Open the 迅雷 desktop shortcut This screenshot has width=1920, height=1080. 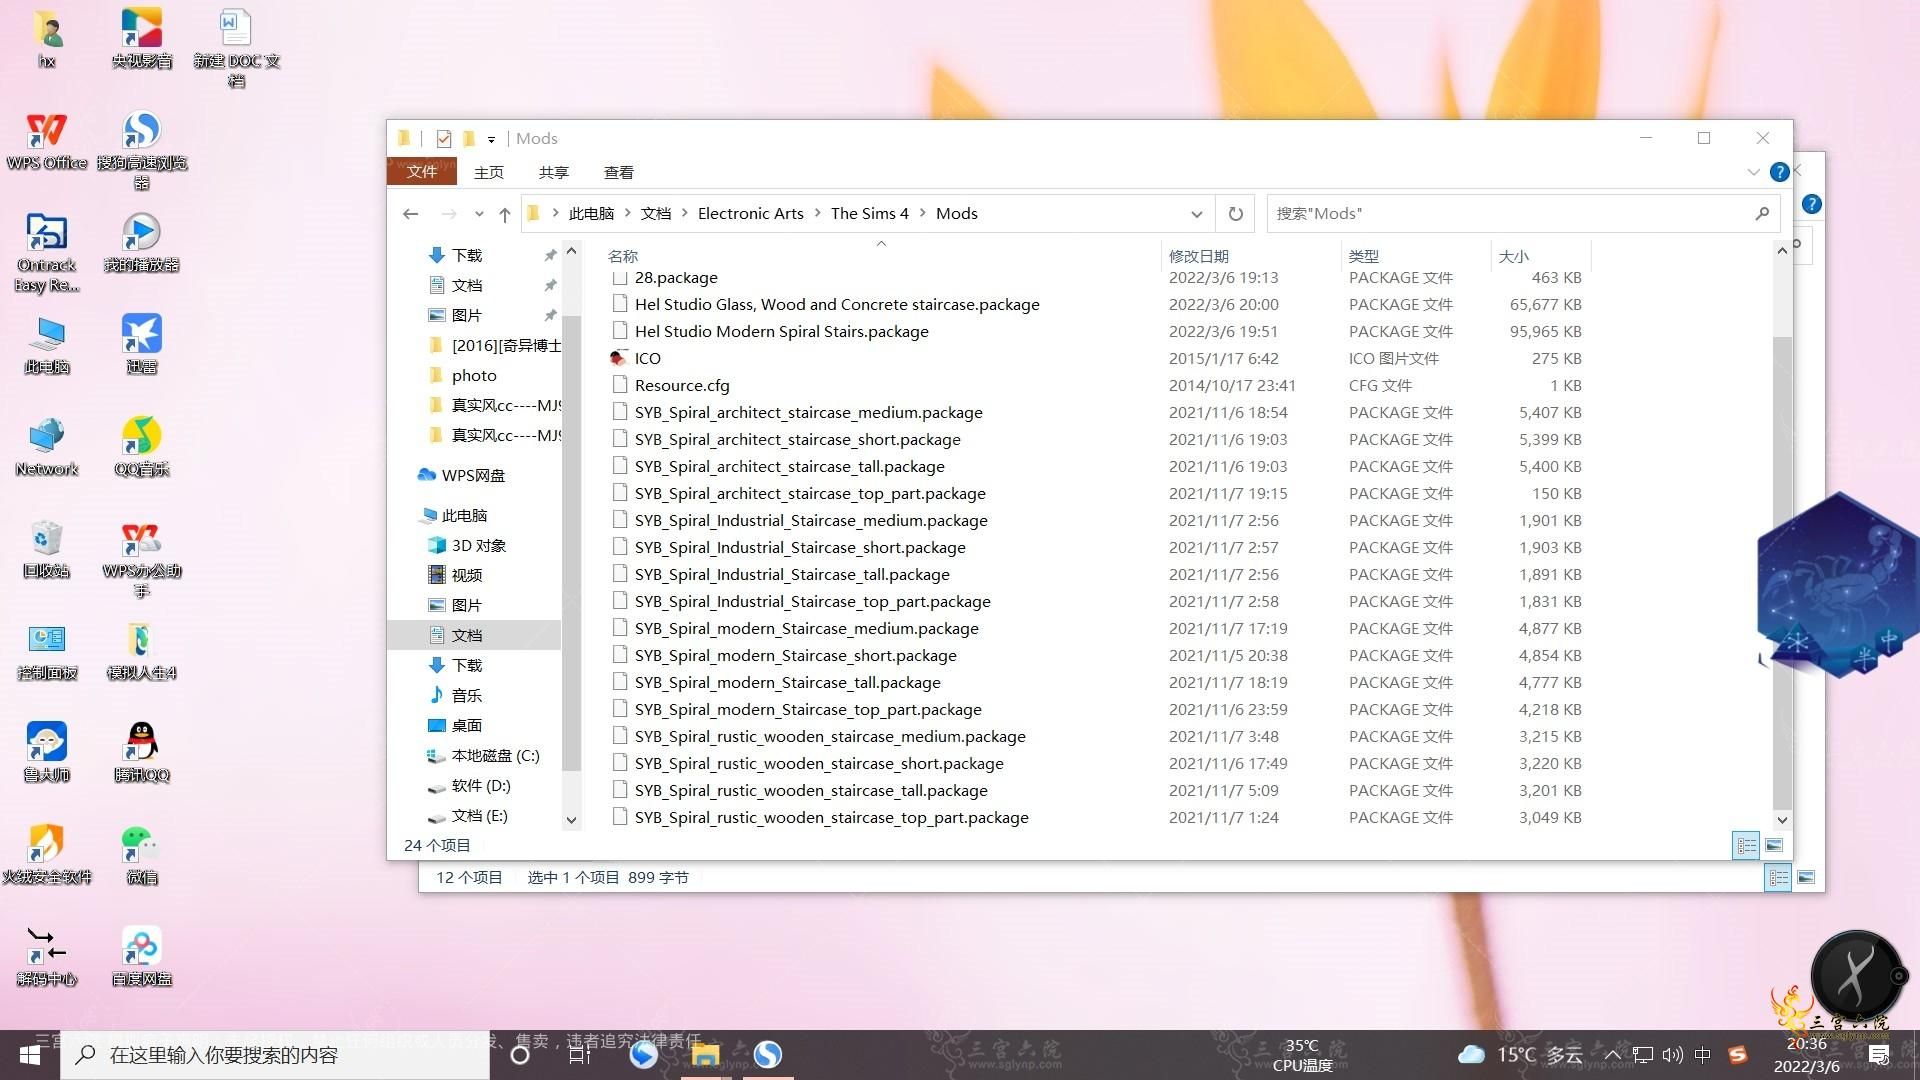coord(141,342)
